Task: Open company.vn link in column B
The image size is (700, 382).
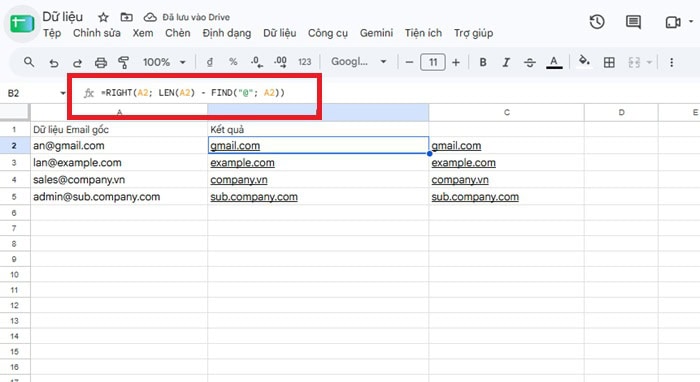Action: 239,180
